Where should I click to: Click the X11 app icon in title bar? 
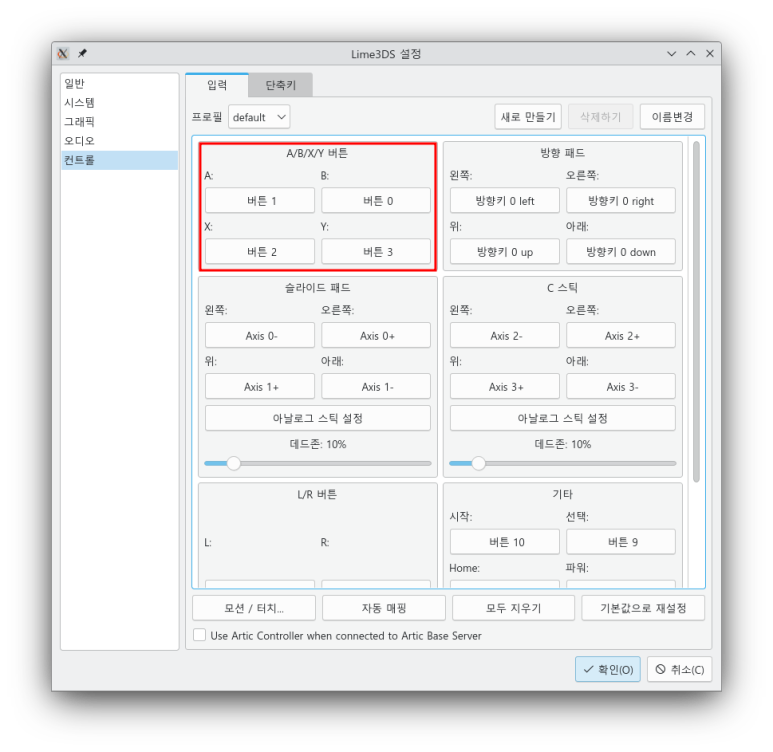tap(63, 53)
